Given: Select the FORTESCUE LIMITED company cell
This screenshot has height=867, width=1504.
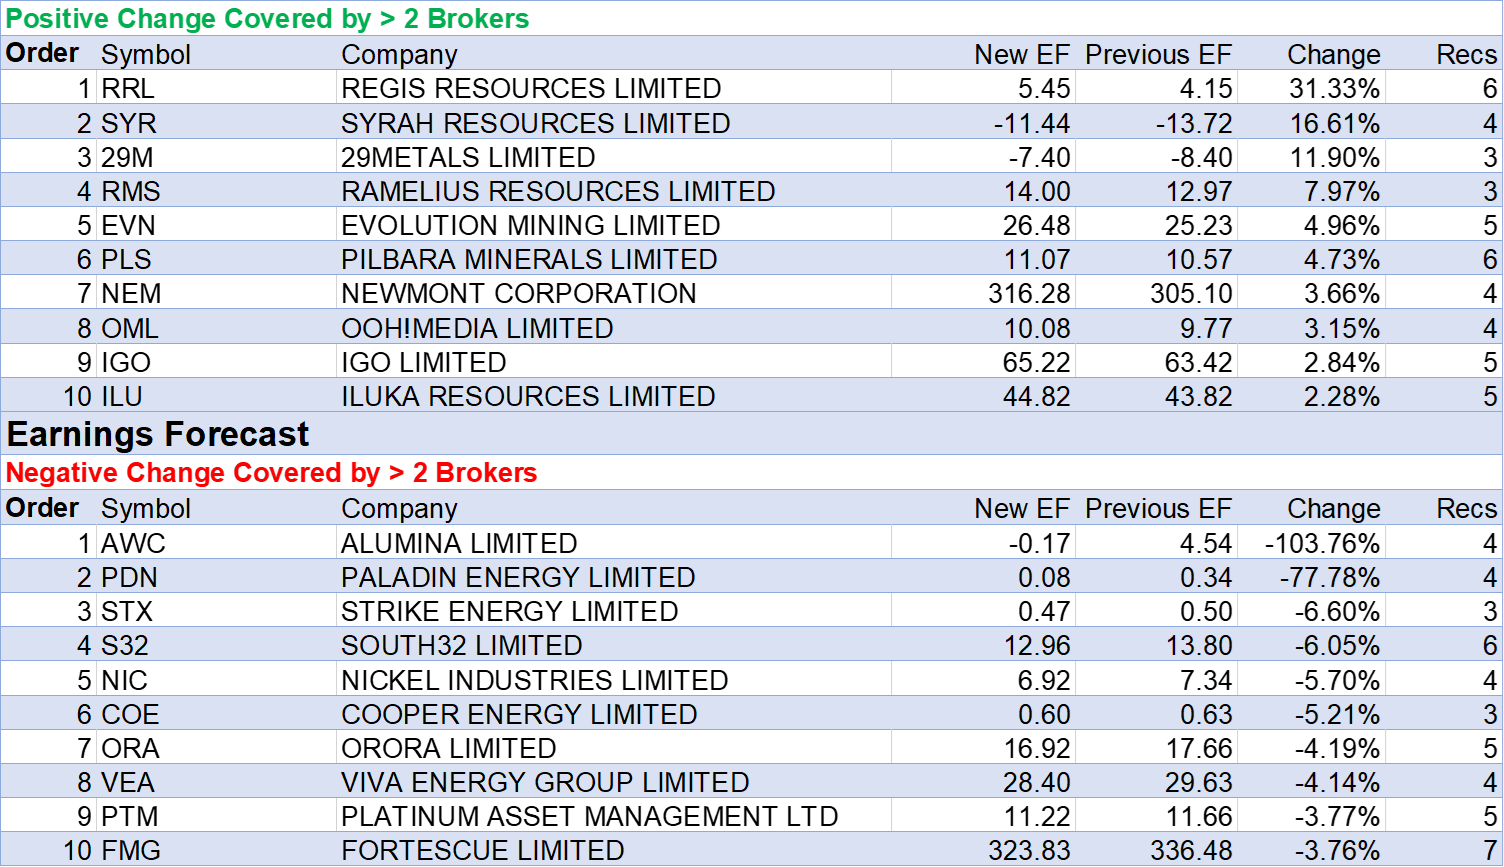Looking at the screenshot, I should pos(482,850).
